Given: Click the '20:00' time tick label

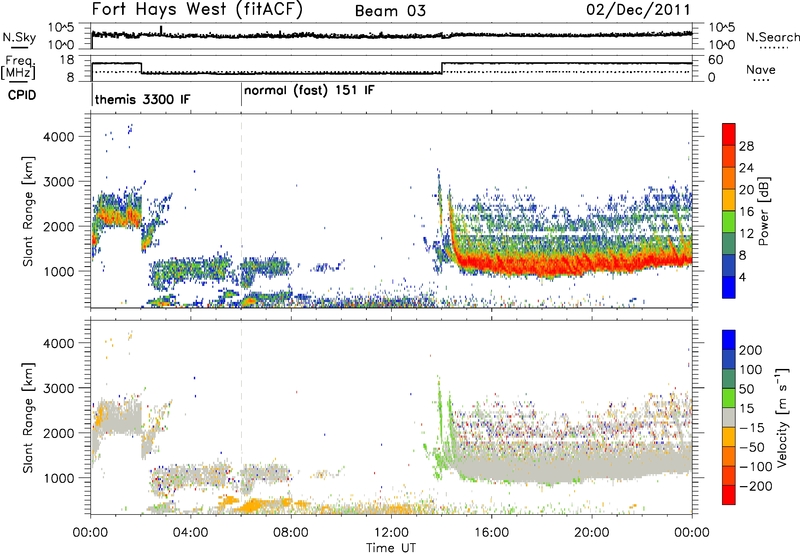Looking at the screenshot, I should click(591, 533).
